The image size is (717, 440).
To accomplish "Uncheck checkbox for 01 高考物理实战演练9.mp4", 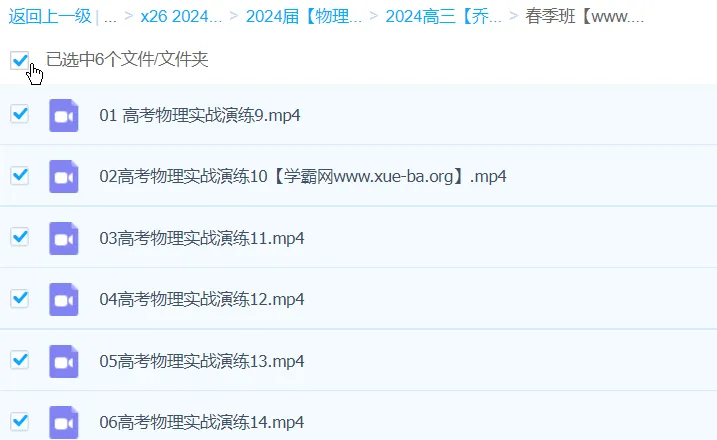I will (20, 114).
